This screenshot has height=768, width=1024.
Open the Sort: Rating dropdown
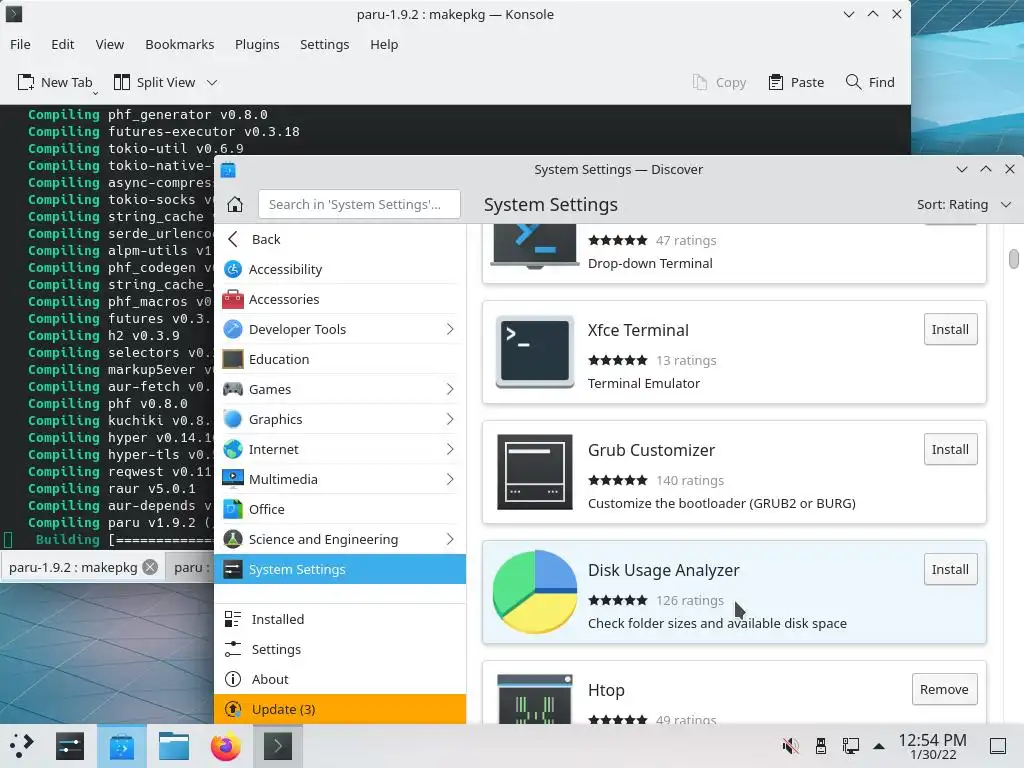(964, 204)
